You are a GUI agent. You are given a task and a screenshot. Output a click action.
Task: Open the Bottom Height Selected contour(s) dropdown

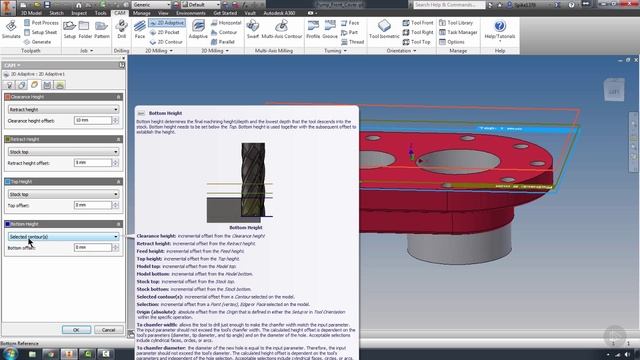pyautogui.click(x=63, y=237)
